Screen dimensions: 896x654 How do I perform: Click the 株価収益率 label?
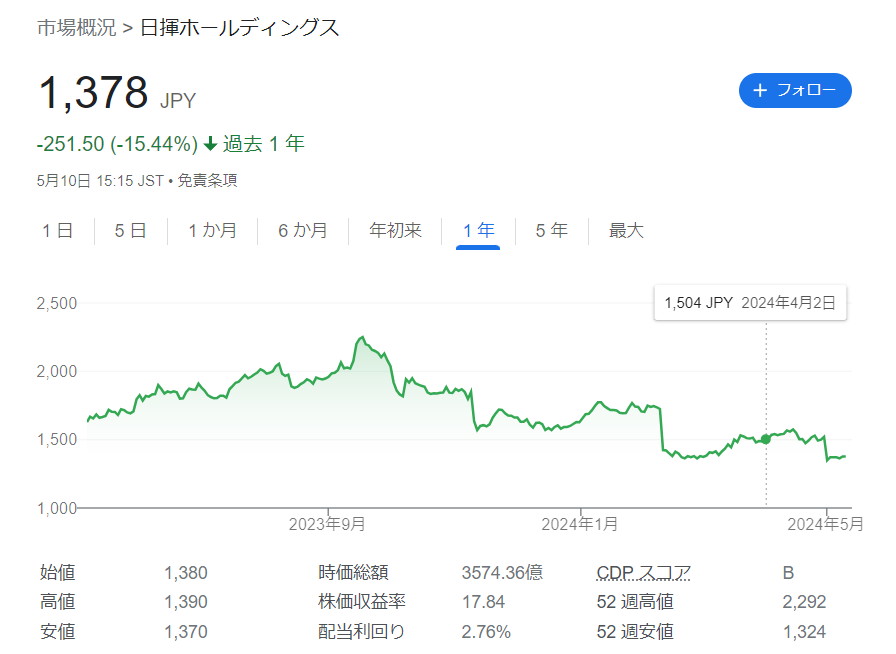(362, 602)
